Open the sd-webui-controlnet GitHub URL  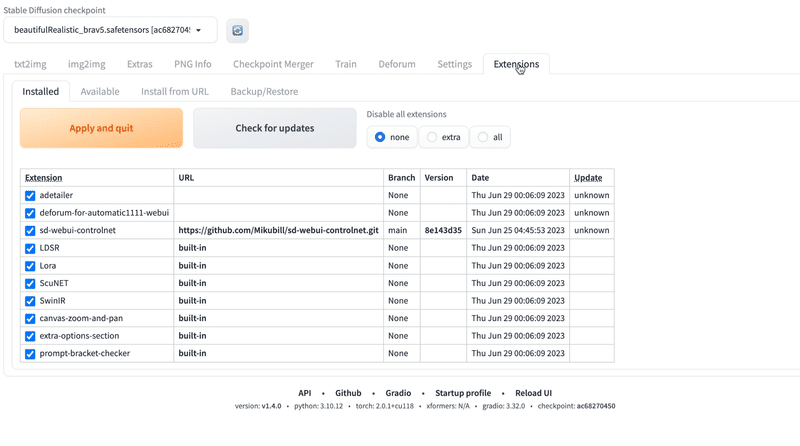click(278, 230)
